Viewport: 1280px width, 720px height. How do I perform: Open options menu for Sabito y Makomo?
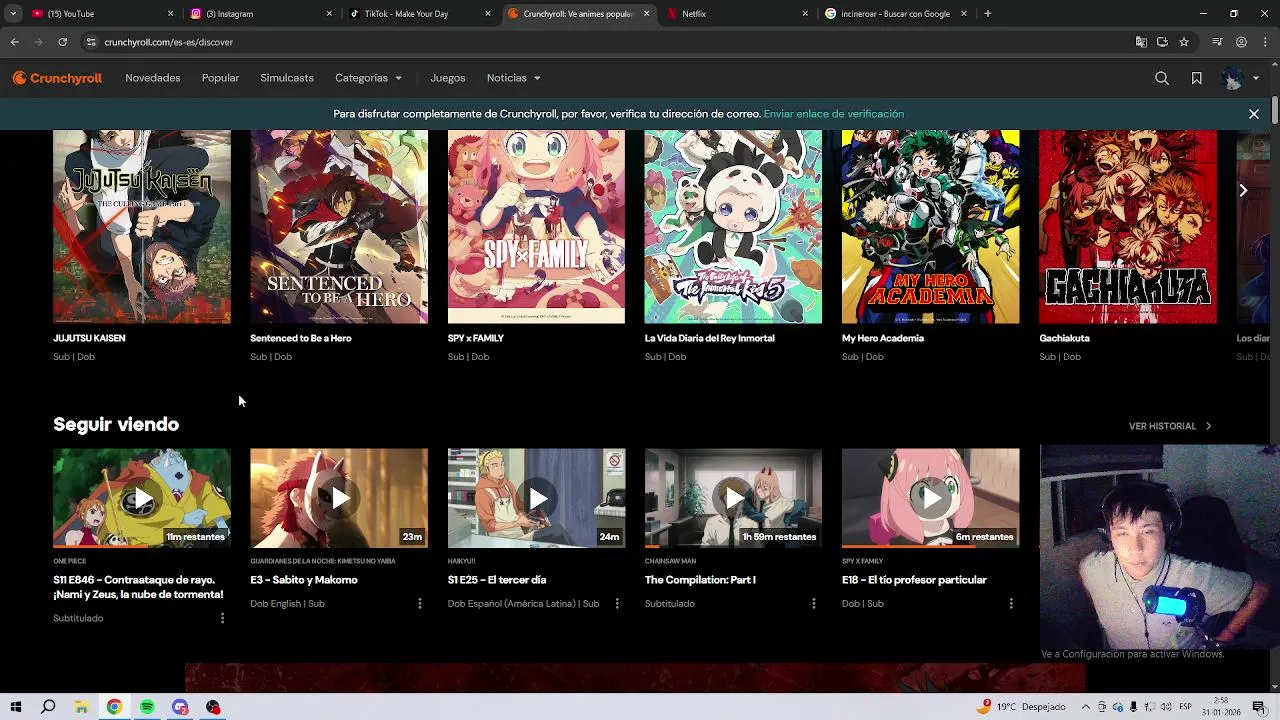(419, 604)
